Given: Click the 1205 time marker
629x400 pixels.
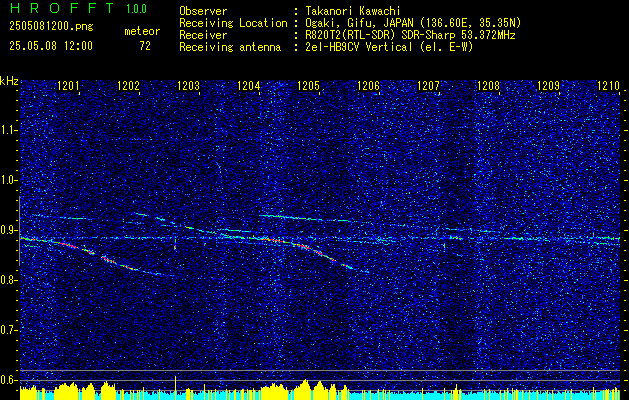Looking at the screenshot, I should tap(308, 85).
